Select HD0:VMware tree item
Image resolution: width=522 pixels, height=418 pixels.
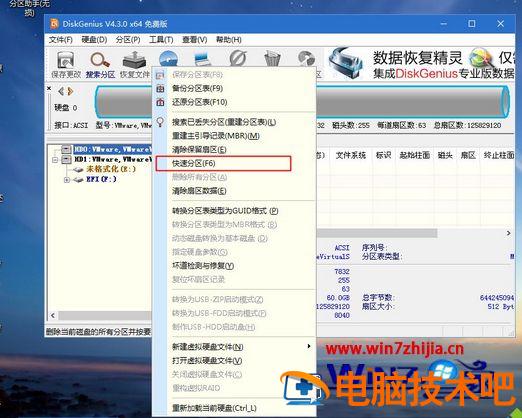[112, 149]
